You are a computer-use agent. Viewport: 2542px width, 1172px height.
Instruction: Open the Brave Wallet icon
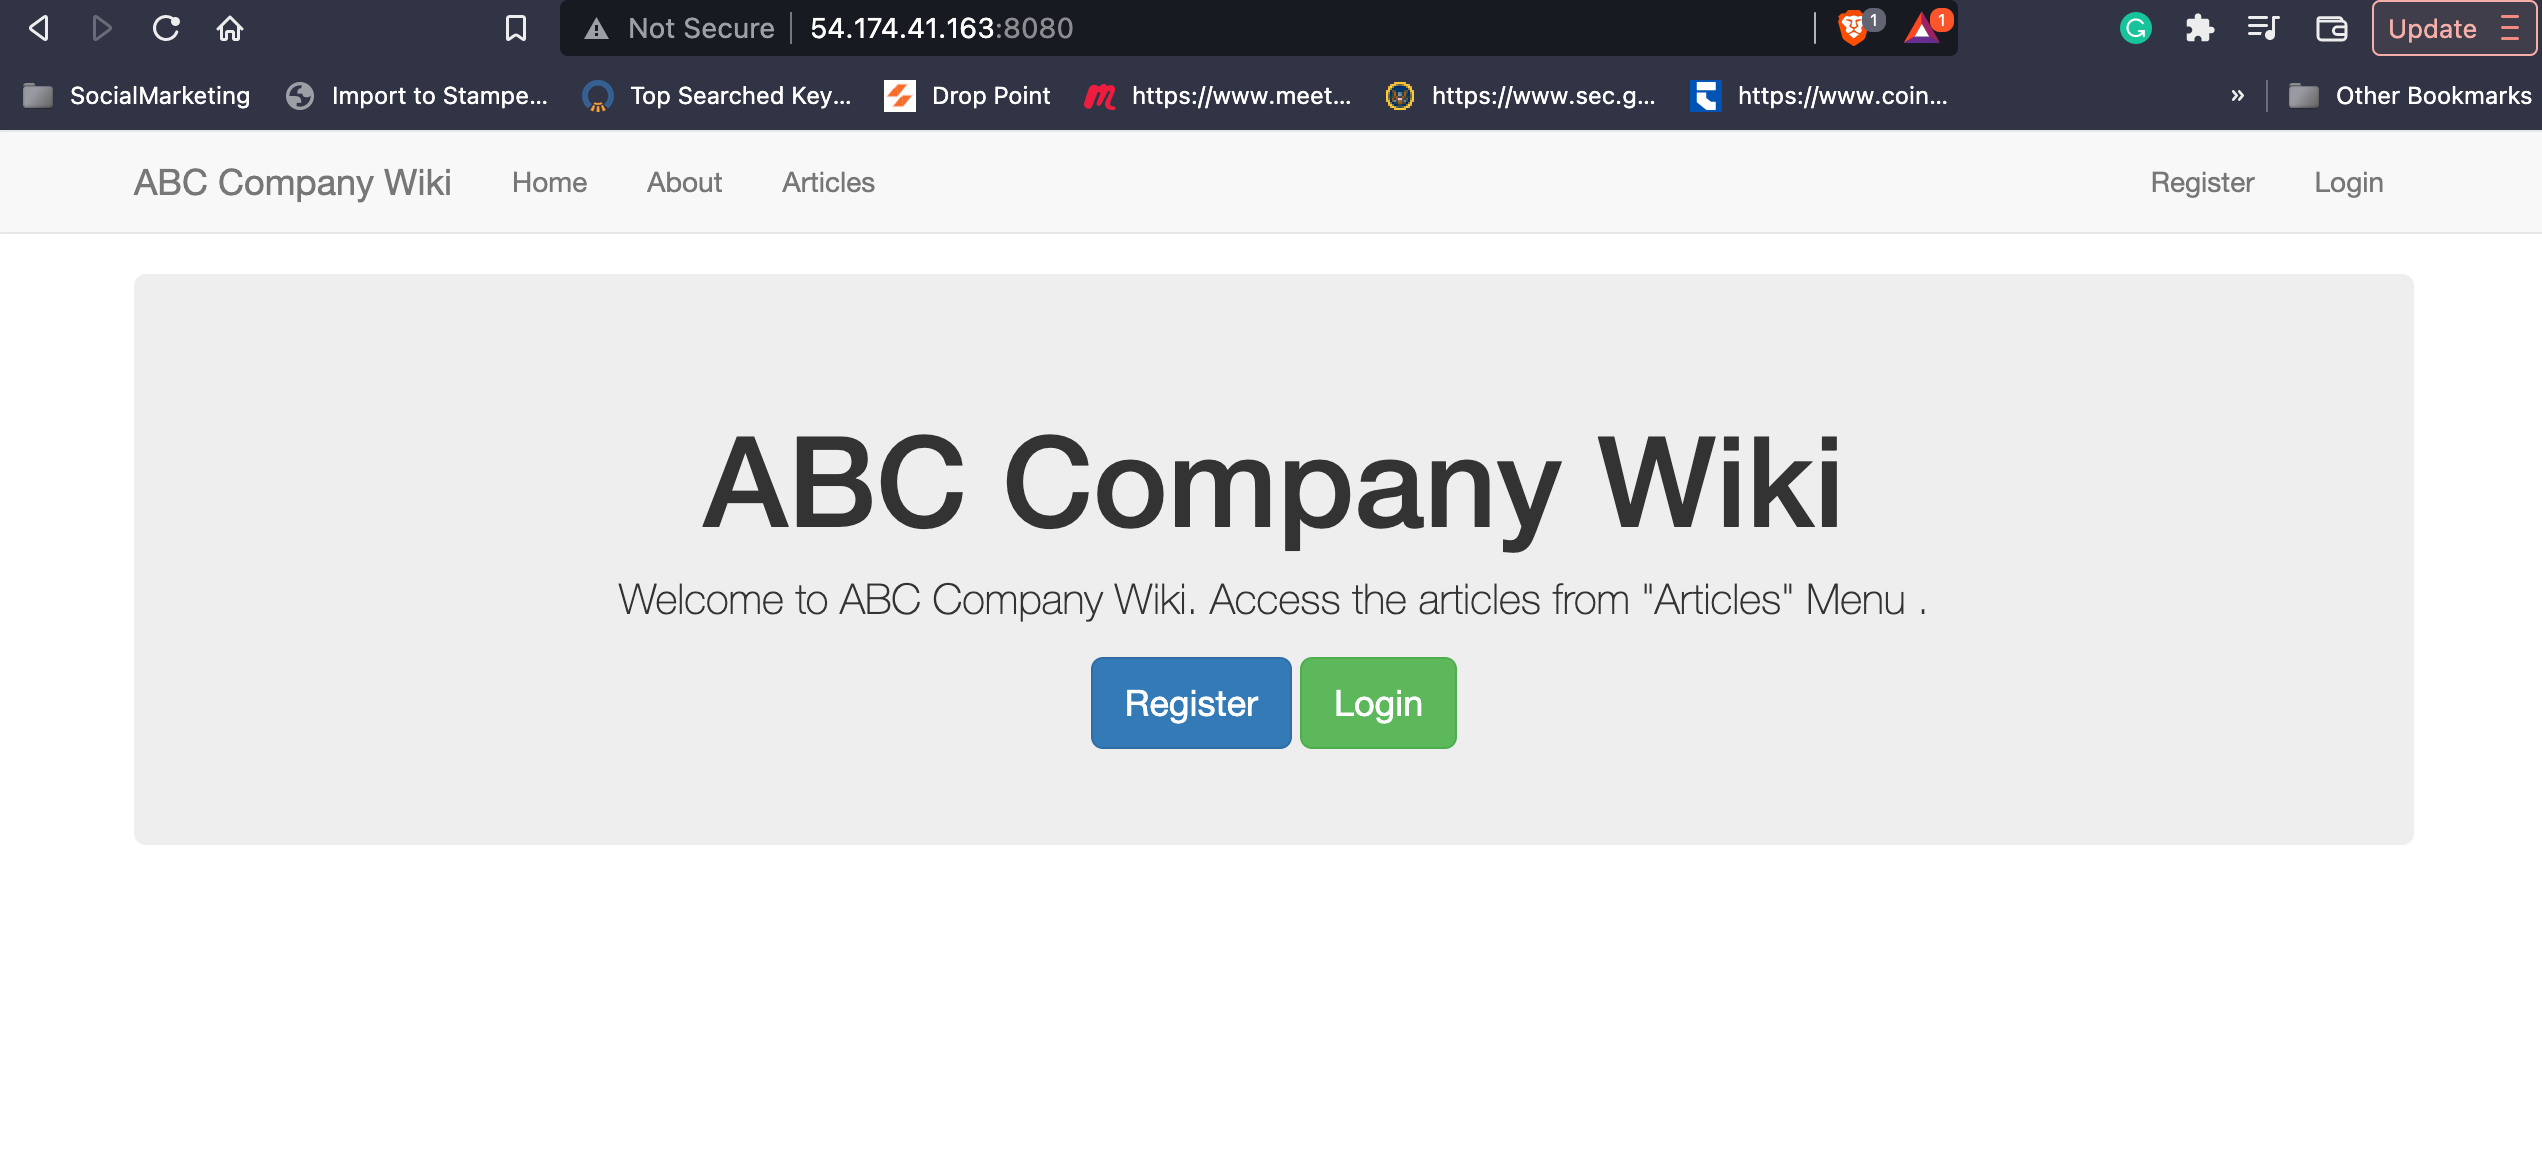(x=2332, y=28)
